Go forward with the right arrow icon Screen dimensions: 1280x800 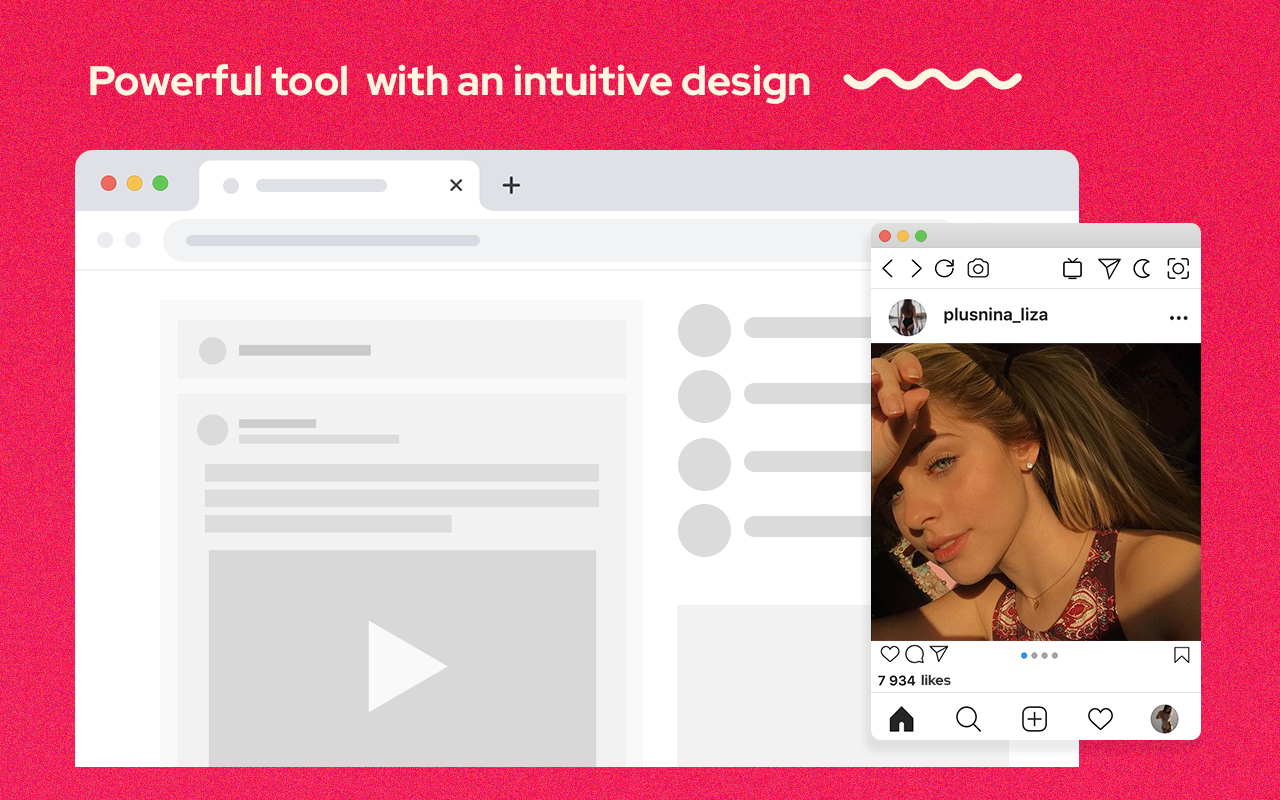[x=916, y=268]
